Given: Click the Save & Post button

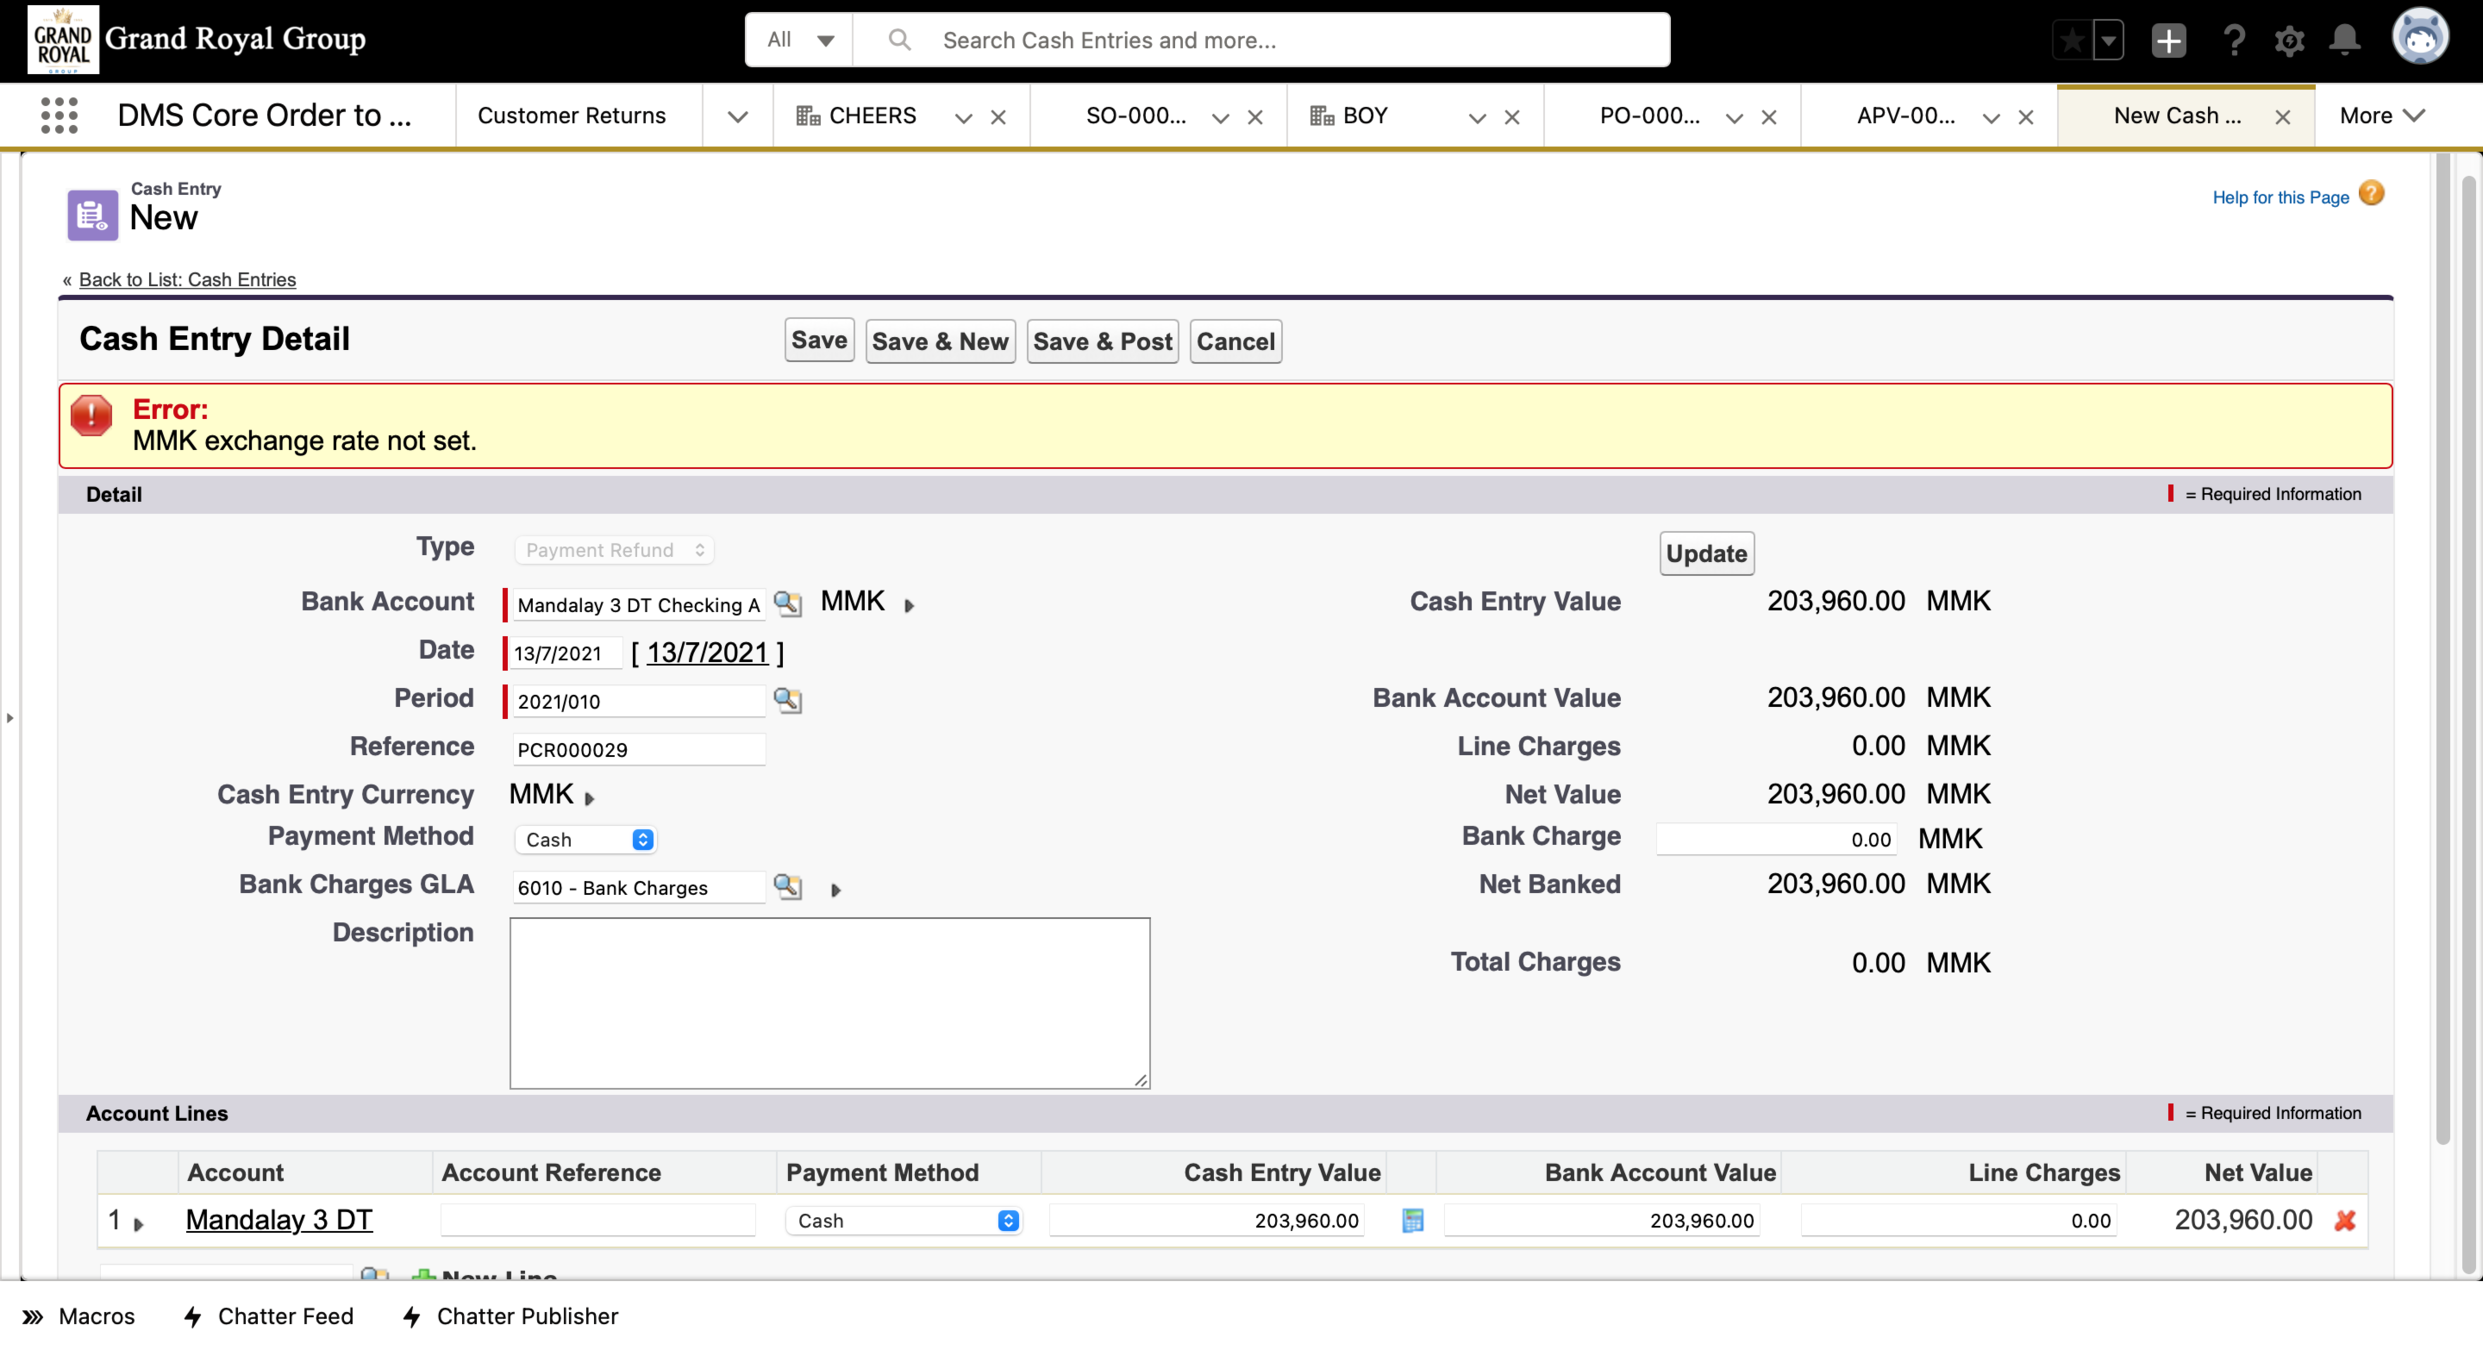Looking at the screenshot, I should 1102,342.
